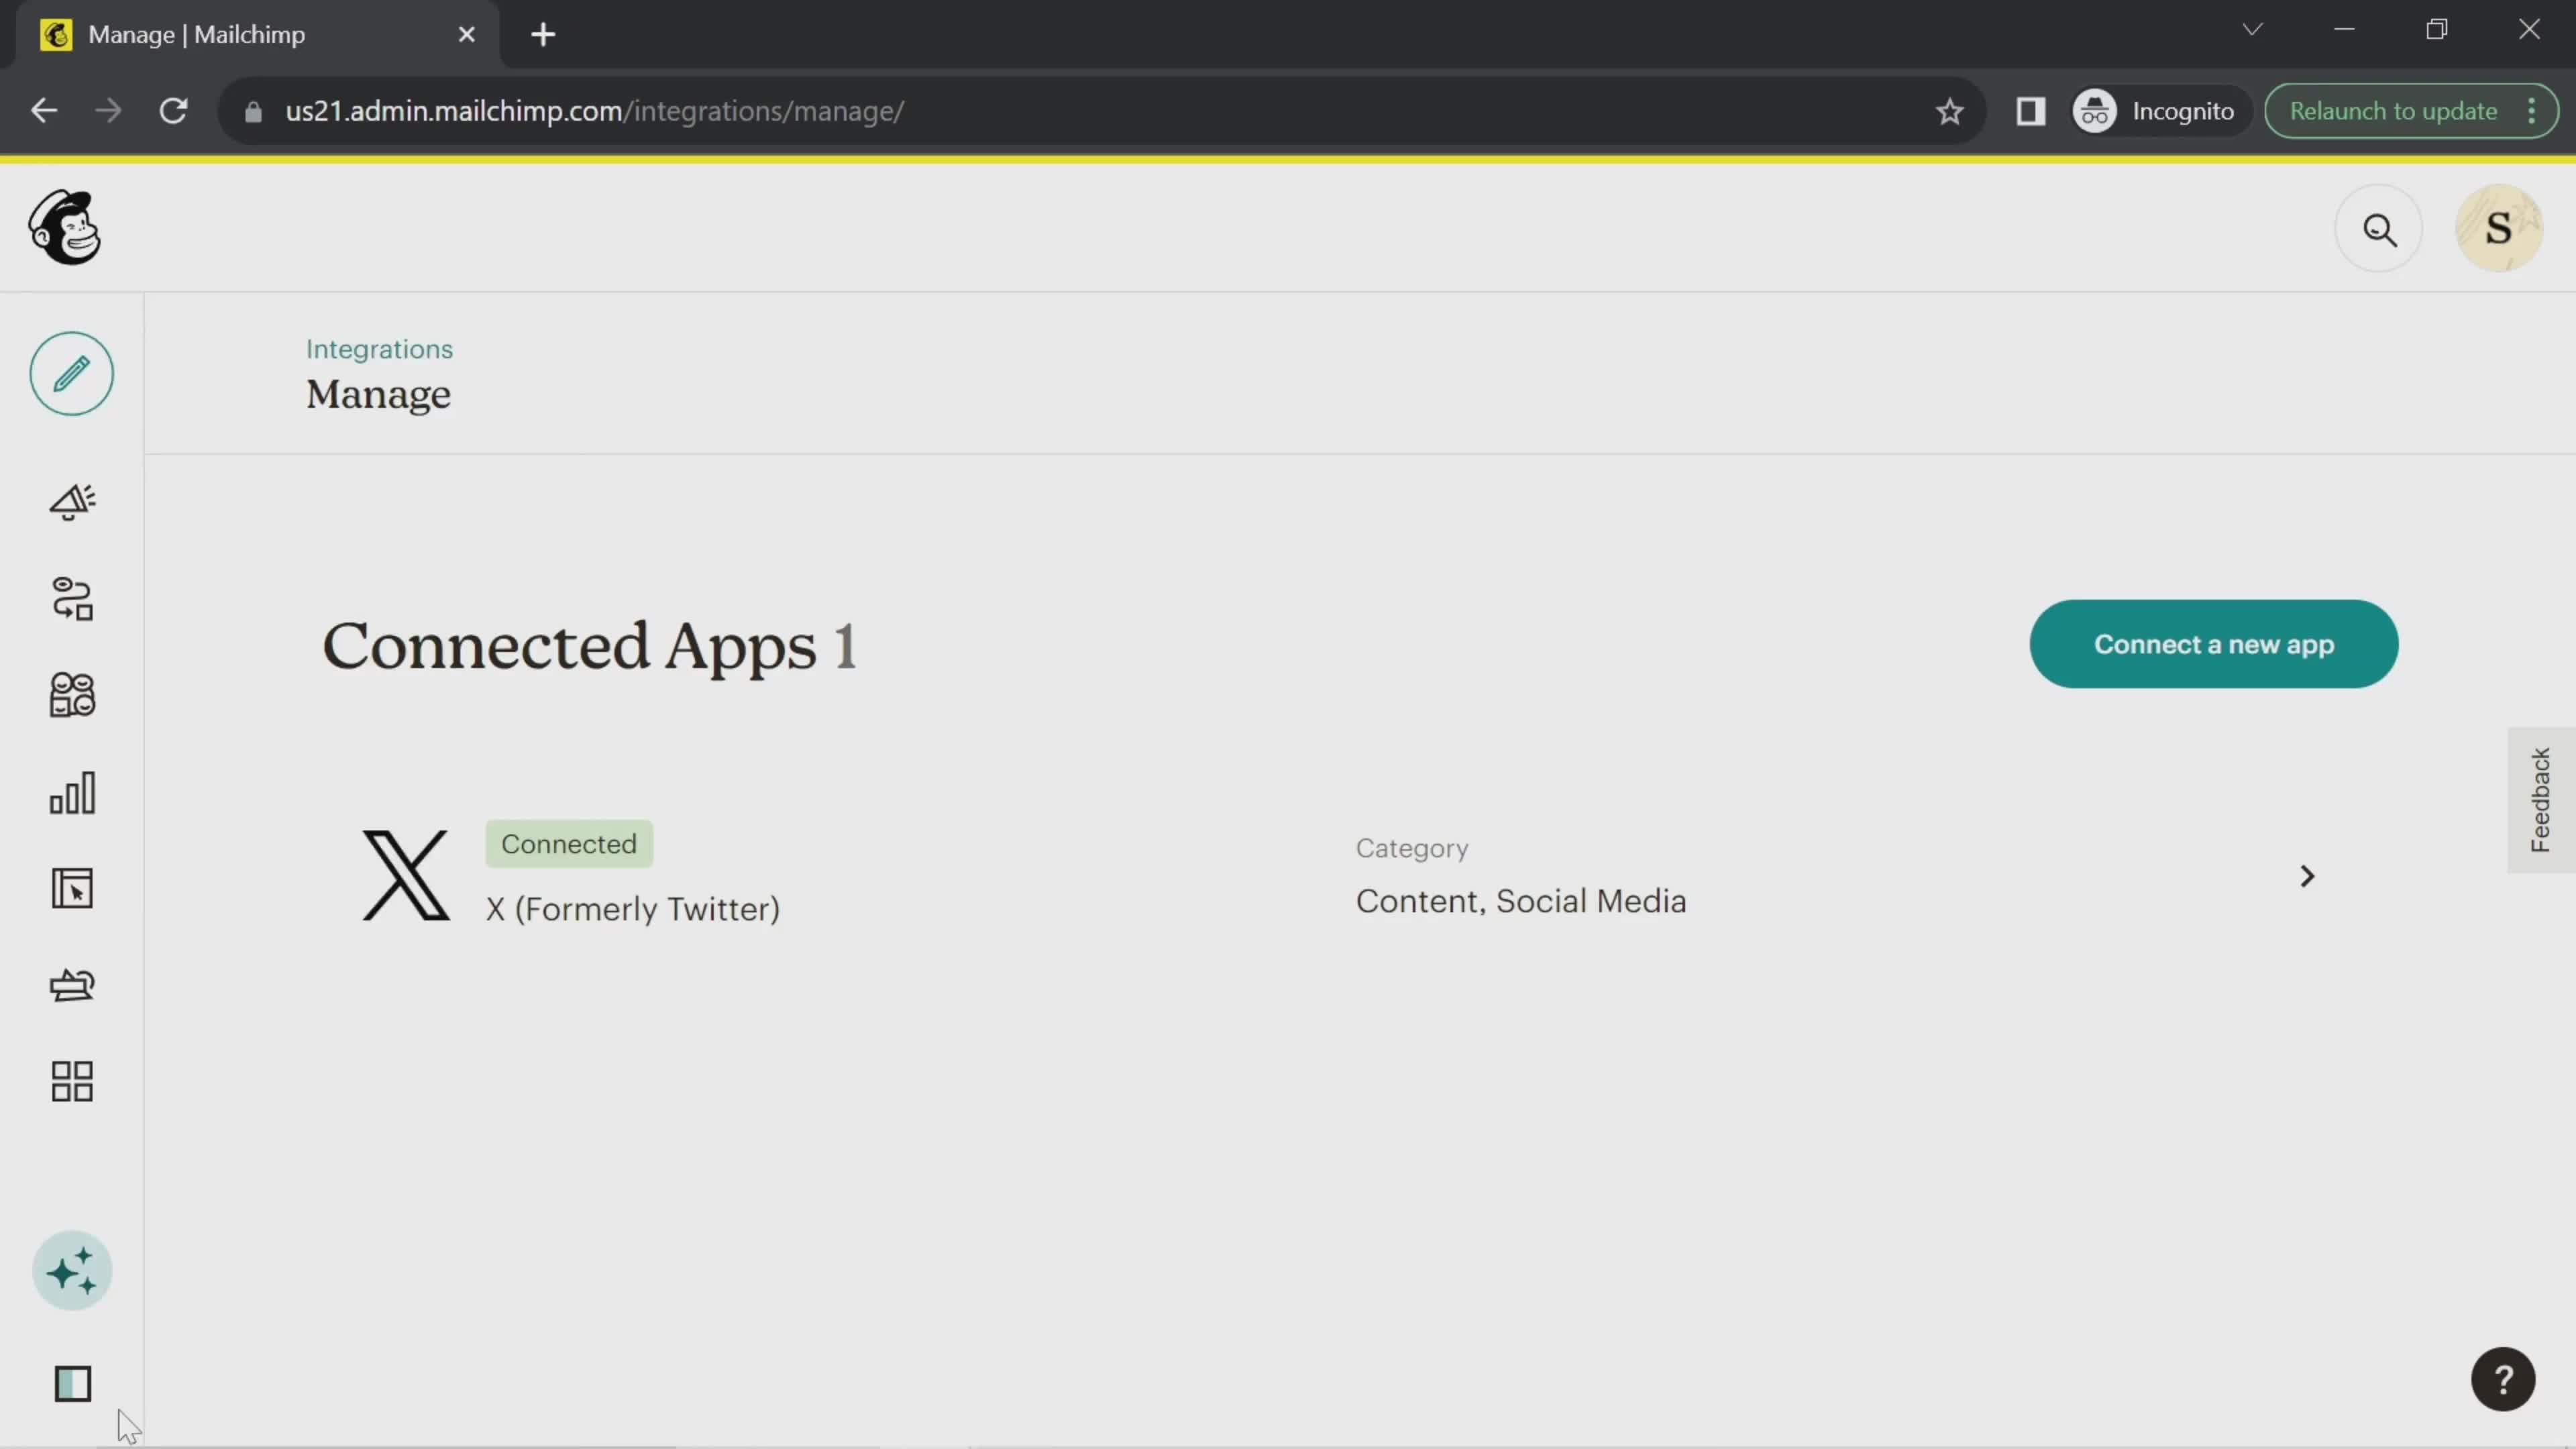Click the browser address bar URL
Screen dimensions: 2576x1449
point(594,111)
